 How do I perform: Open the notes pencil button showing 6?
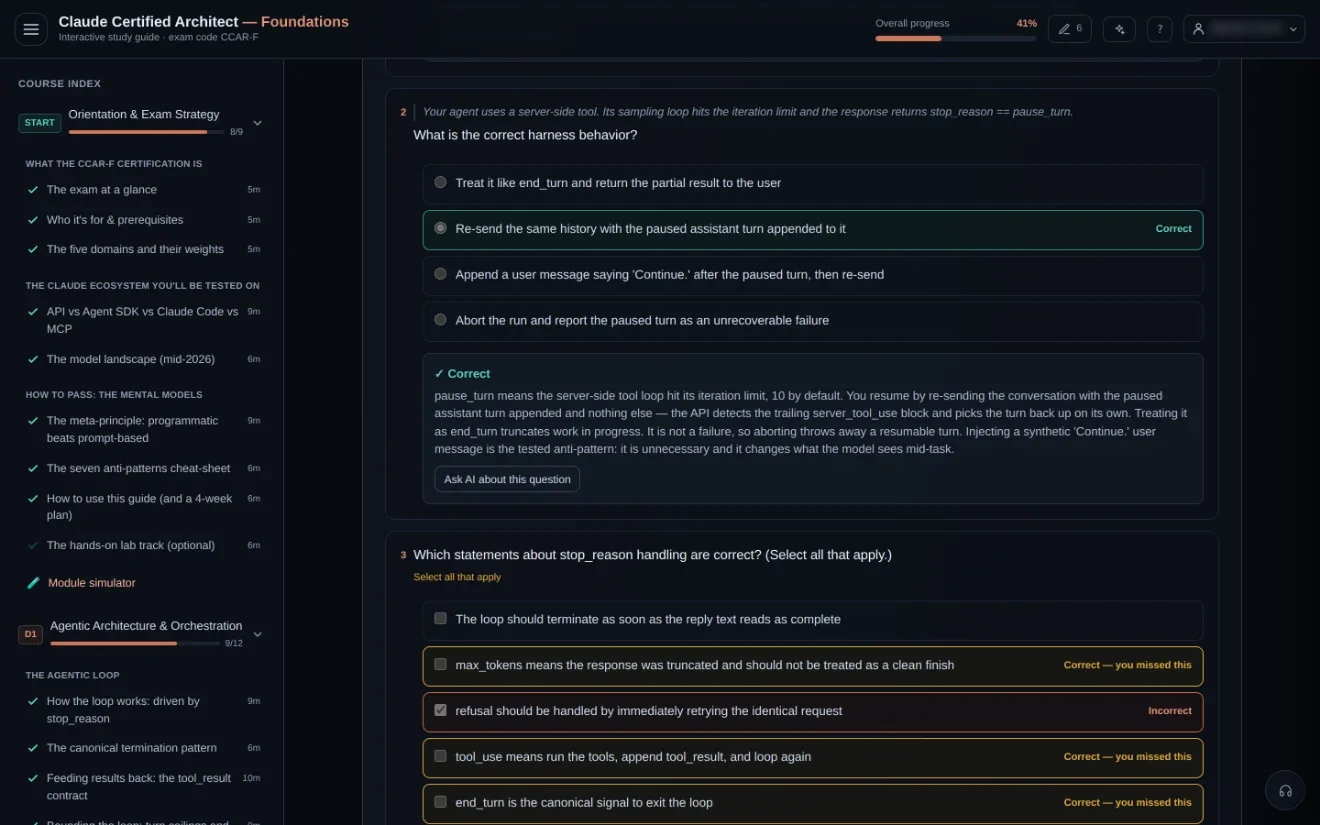1069,29
